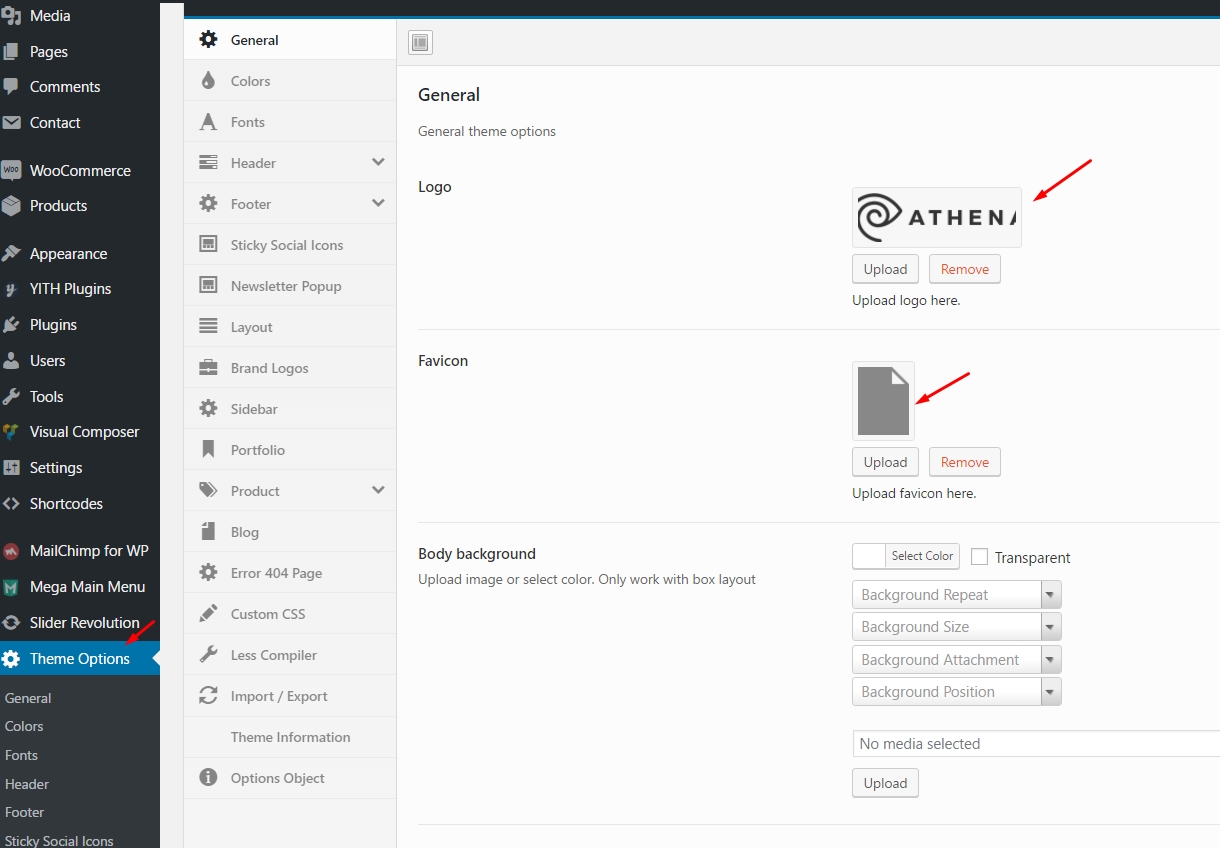Expand the Footer section chevron
The width and height of the screenshot is (1220, 848).
(x=377, y=203)
